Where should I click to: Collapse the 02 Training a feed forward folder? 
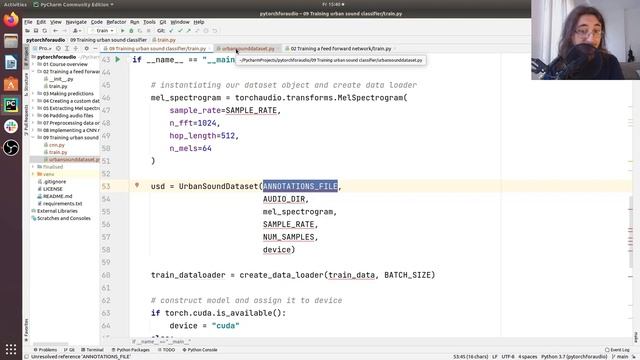pos(33,71)
